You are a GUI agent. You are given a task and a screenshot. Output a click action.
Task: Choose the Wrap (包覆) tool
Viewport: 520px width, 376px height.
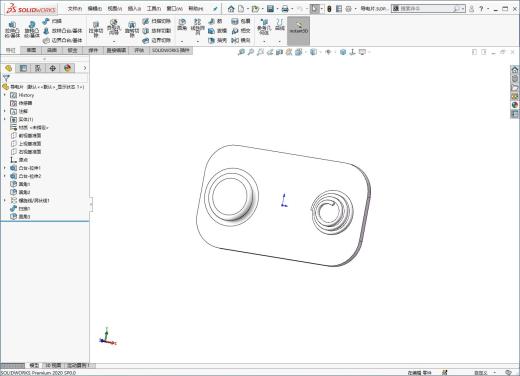click(x=241, y=21)
